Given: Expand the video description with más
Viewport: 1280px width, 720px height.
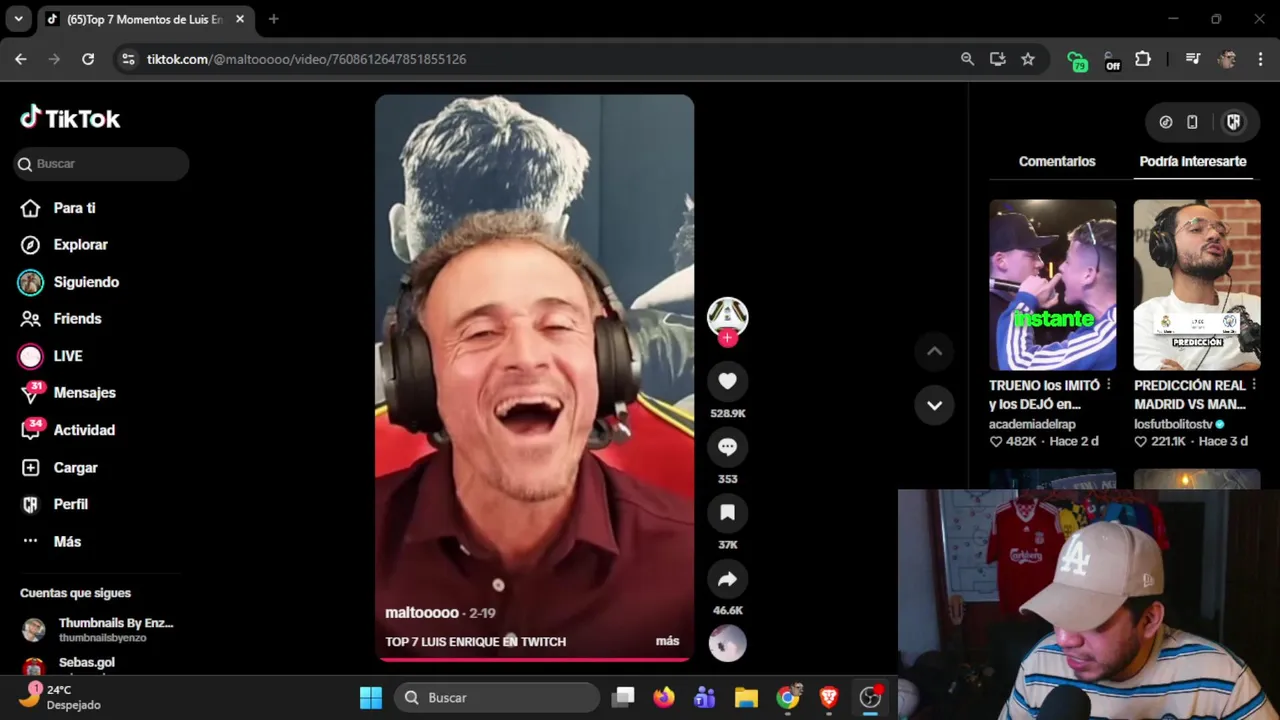Looking at the screenshot, I should (667, 641).
